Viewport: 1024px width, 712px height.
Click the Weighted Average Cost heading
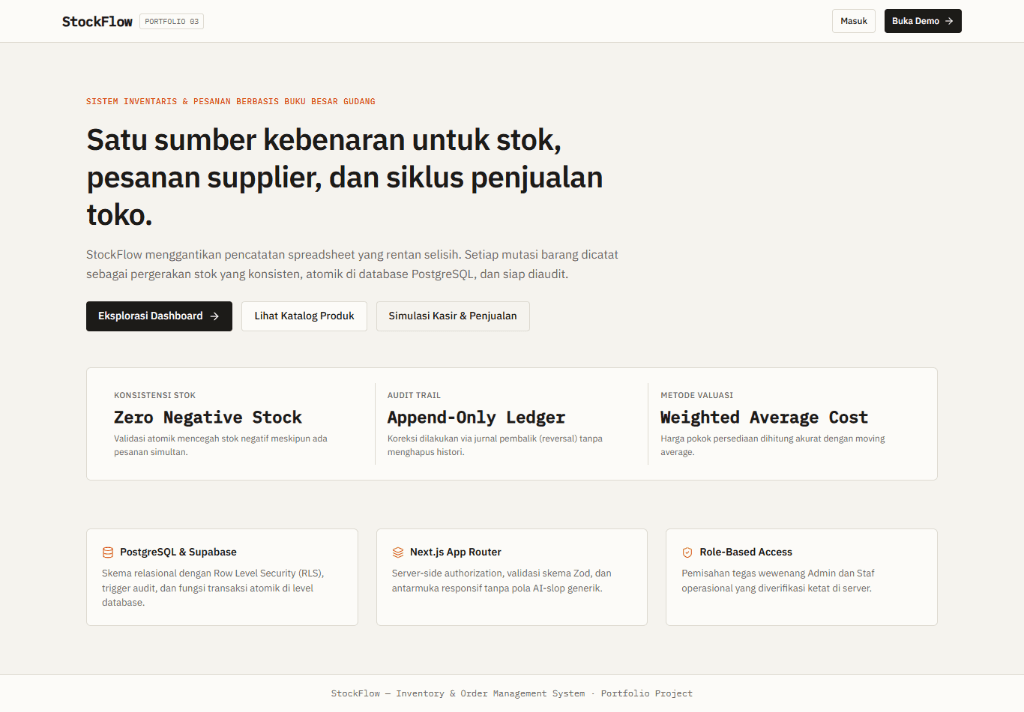click(x=764, y=417)
